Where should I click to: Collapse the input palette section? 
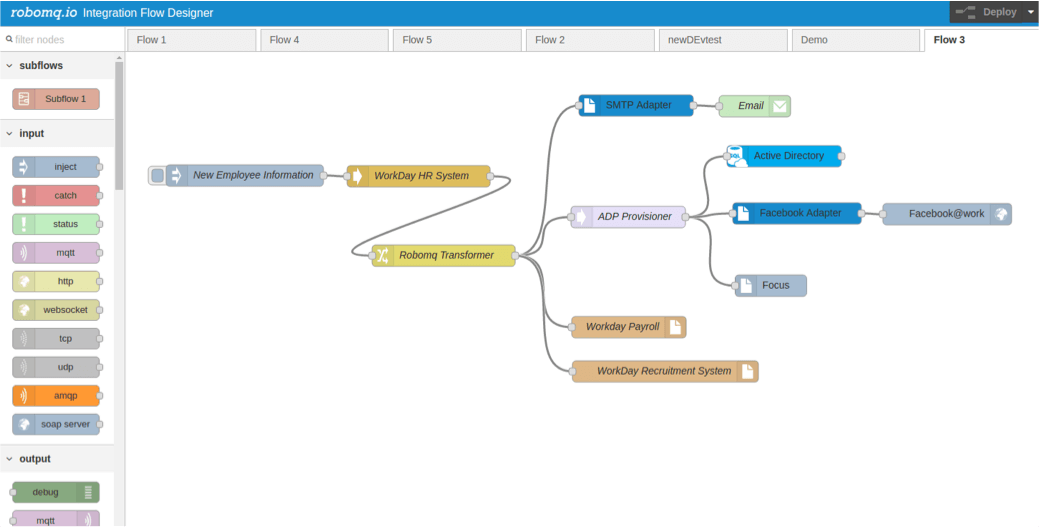pos(9,133)
